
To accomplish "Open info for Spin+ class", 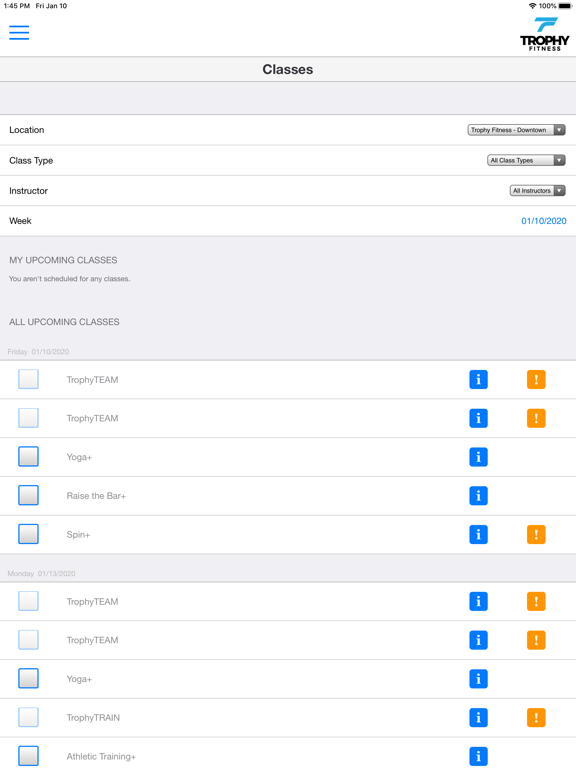I will (x=478, y=534).
